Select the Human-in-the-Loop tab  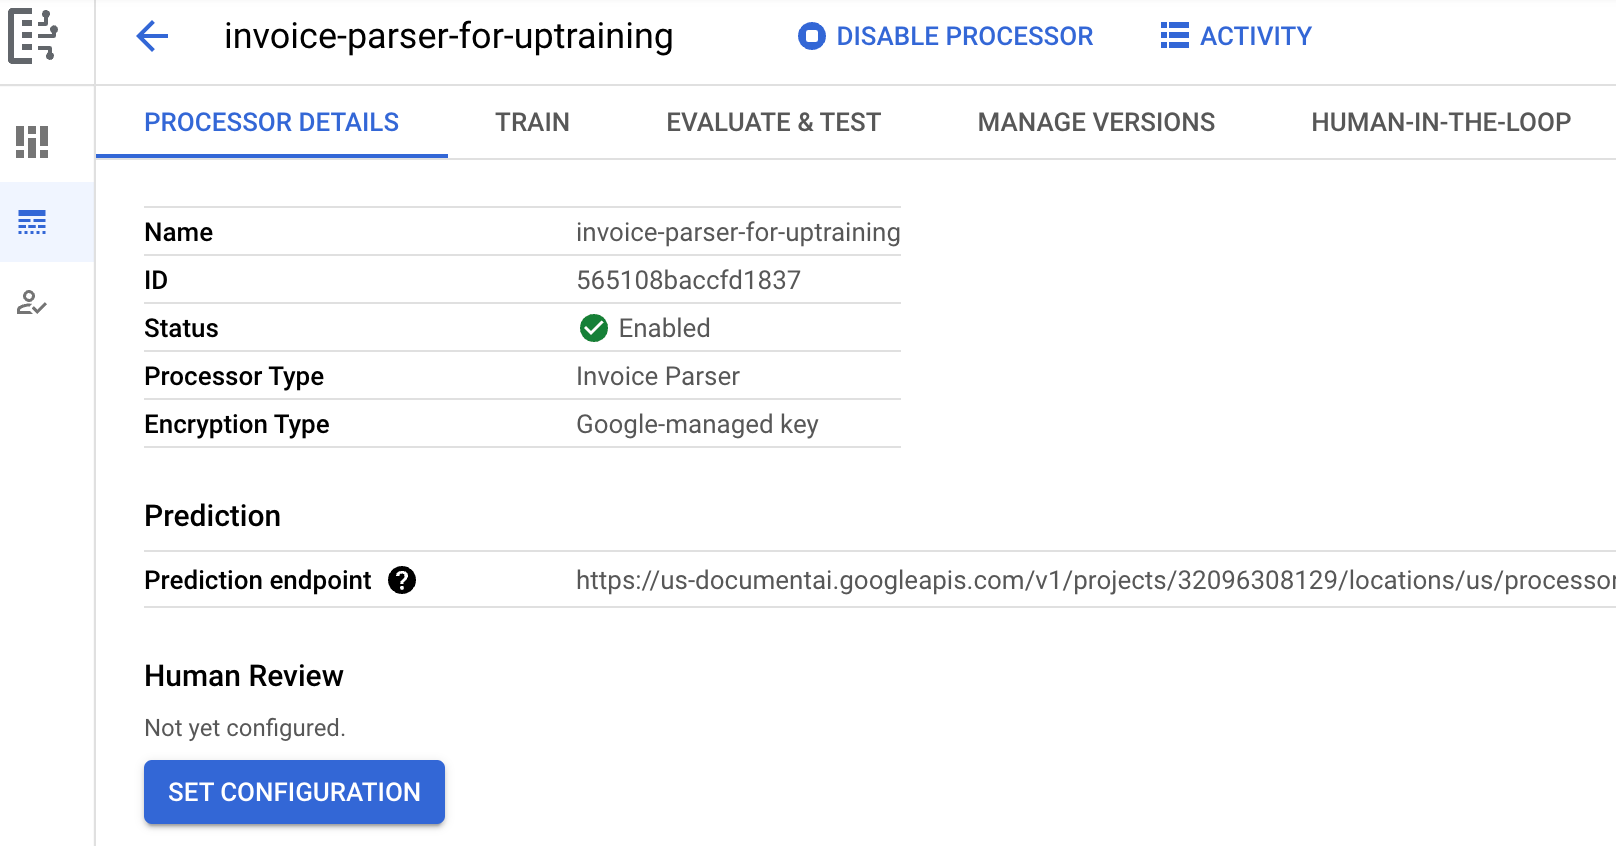click(1440, 122)
